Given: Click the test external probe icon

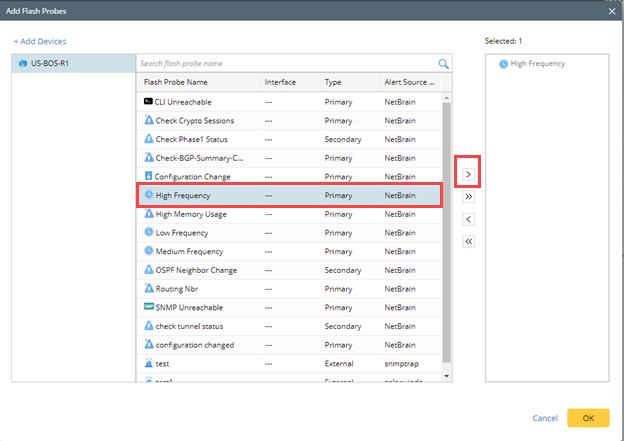Looking at the screenshot, I should pyautogui.click(x=148, y=364).
